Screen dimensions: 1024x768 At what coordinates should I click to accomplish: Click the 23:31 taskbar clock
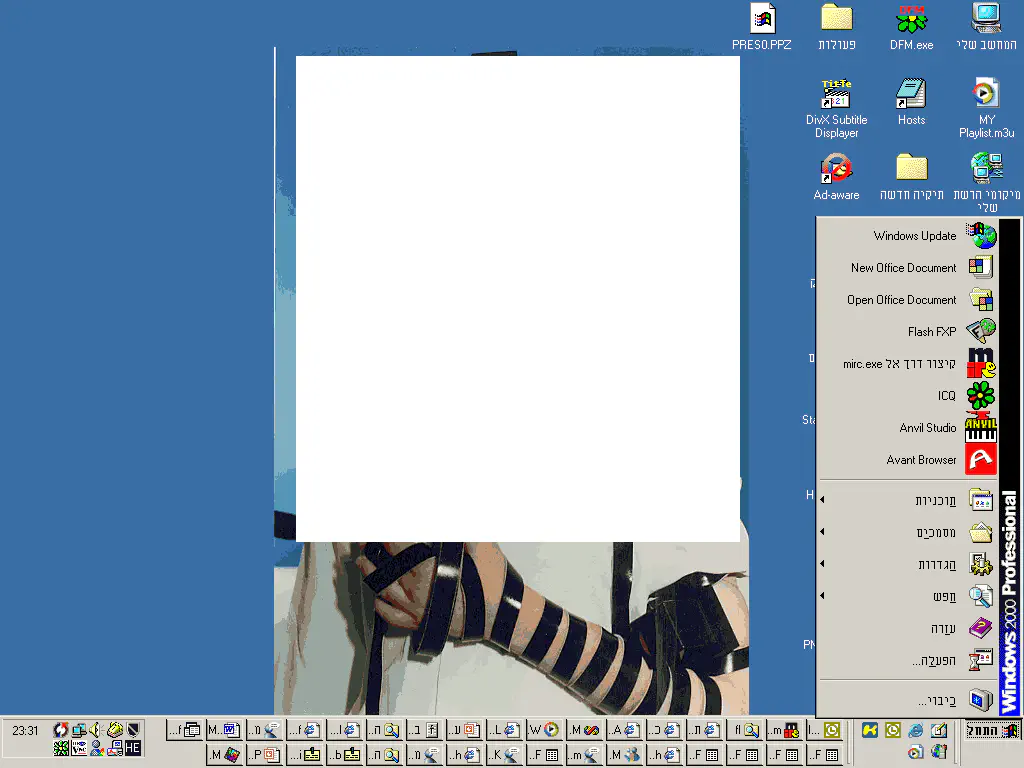[26, 731]
